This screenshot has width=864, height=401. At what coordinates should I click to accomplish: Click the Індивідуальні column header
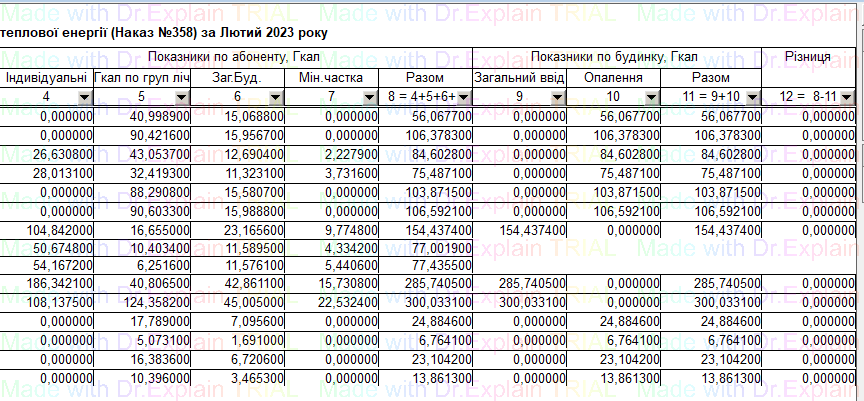46,77
